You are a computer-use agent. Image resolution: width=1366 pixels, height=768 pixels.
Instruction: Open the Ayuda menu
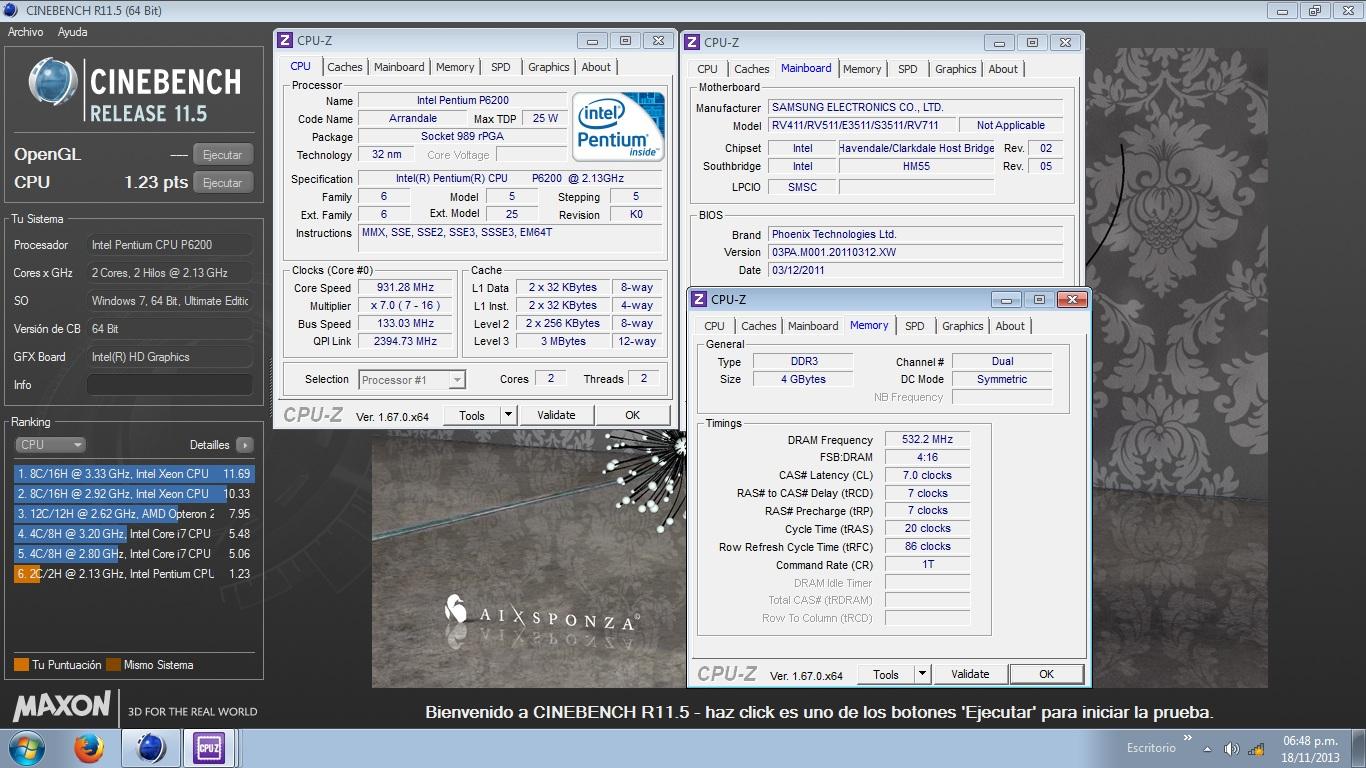point(72,32)
